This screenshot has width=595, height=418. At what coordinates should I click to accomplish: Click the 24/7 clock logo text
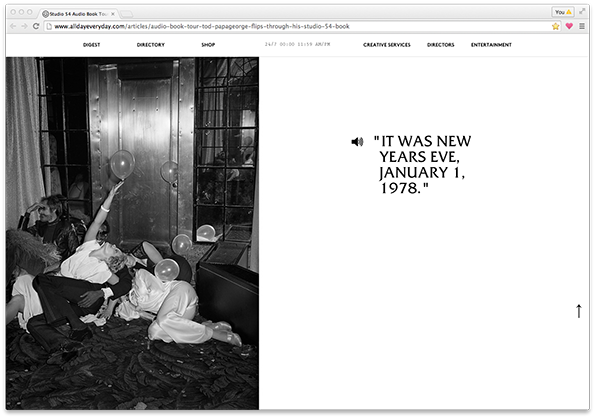[298, 44]
